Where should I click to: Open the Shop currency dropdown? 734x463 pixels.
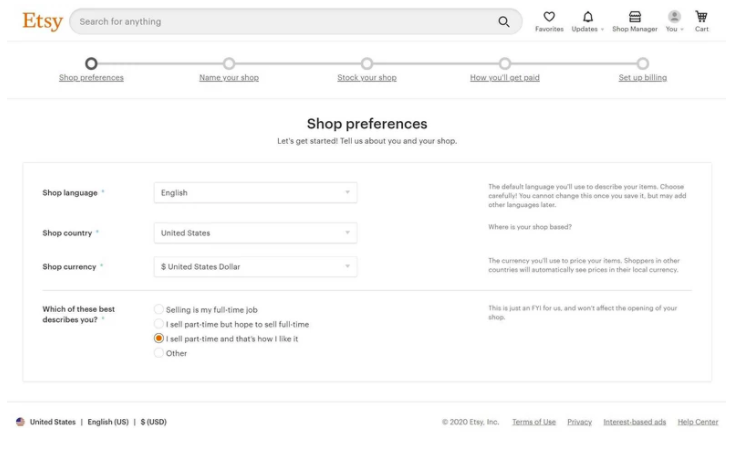(256, 266)
